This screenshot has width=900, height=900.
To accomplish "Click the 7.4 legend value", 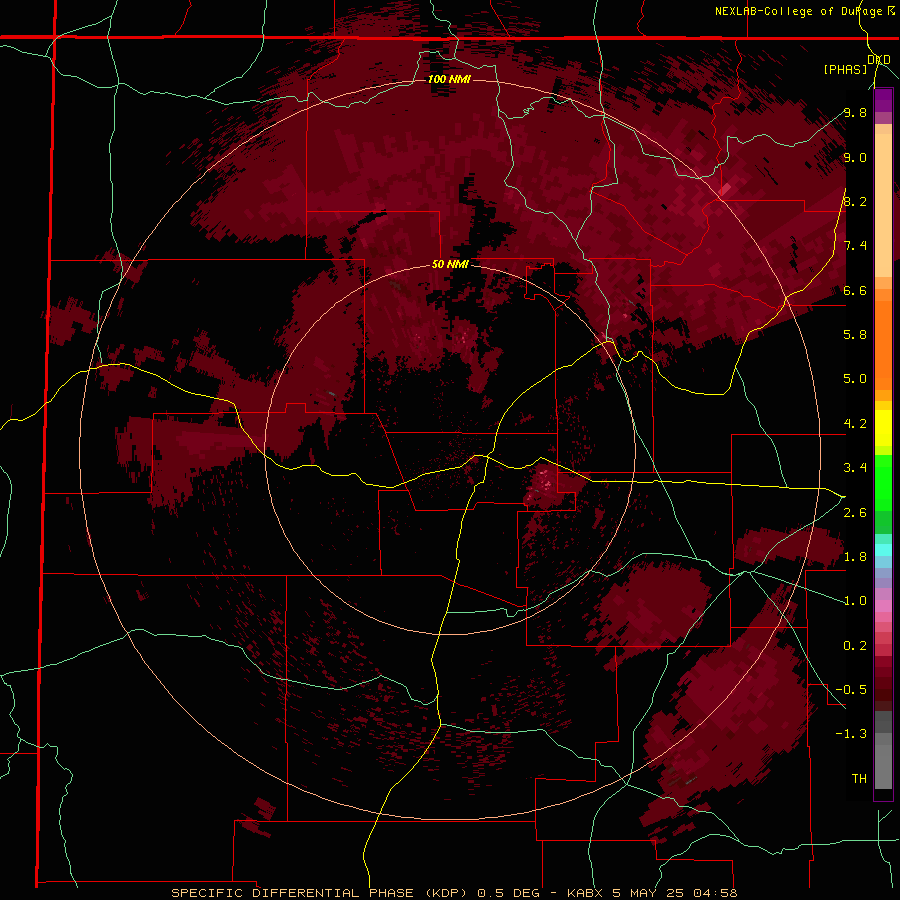I will (855, 246).
